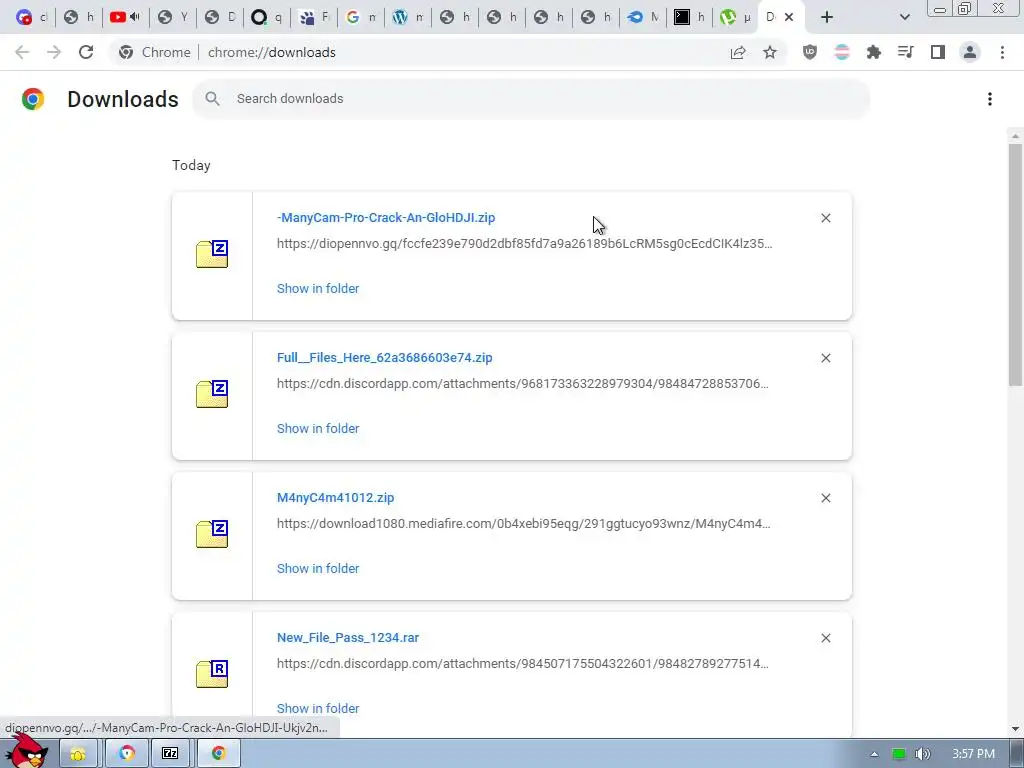The image size is (1024, 768).
Task: Show M4nyC4m41012.zip in folder
Action: coord(318,568)
